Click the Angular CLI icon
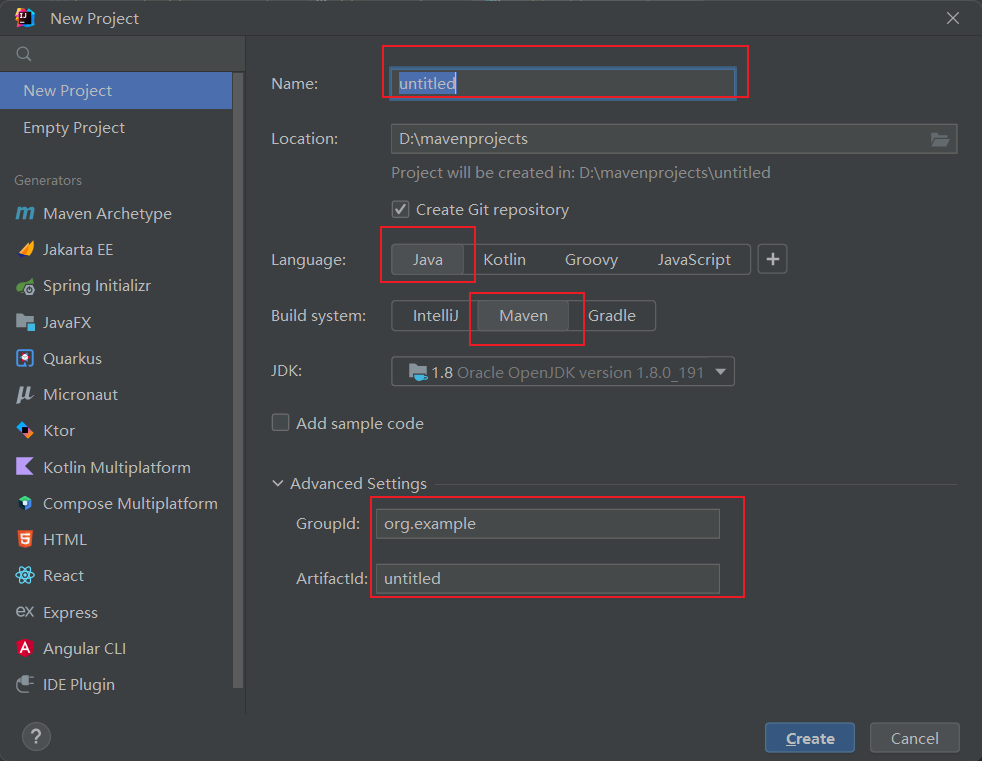This screenshot has height=761, width=982. pos(25,648)
